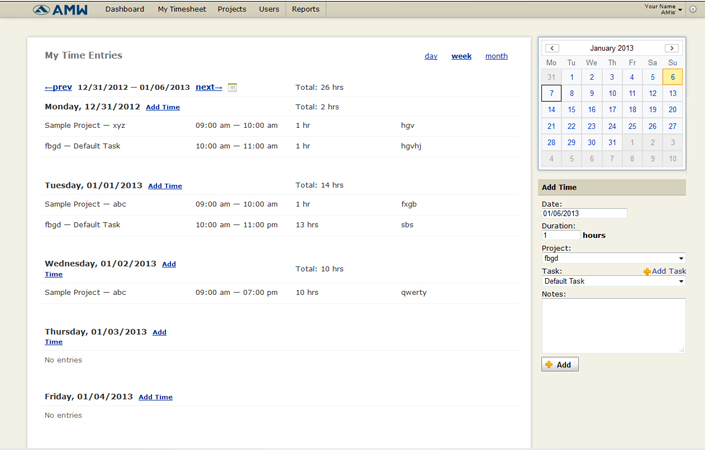Go to previous month in calendar
This screenshot has height=450, width=705.
click(552, 48)
